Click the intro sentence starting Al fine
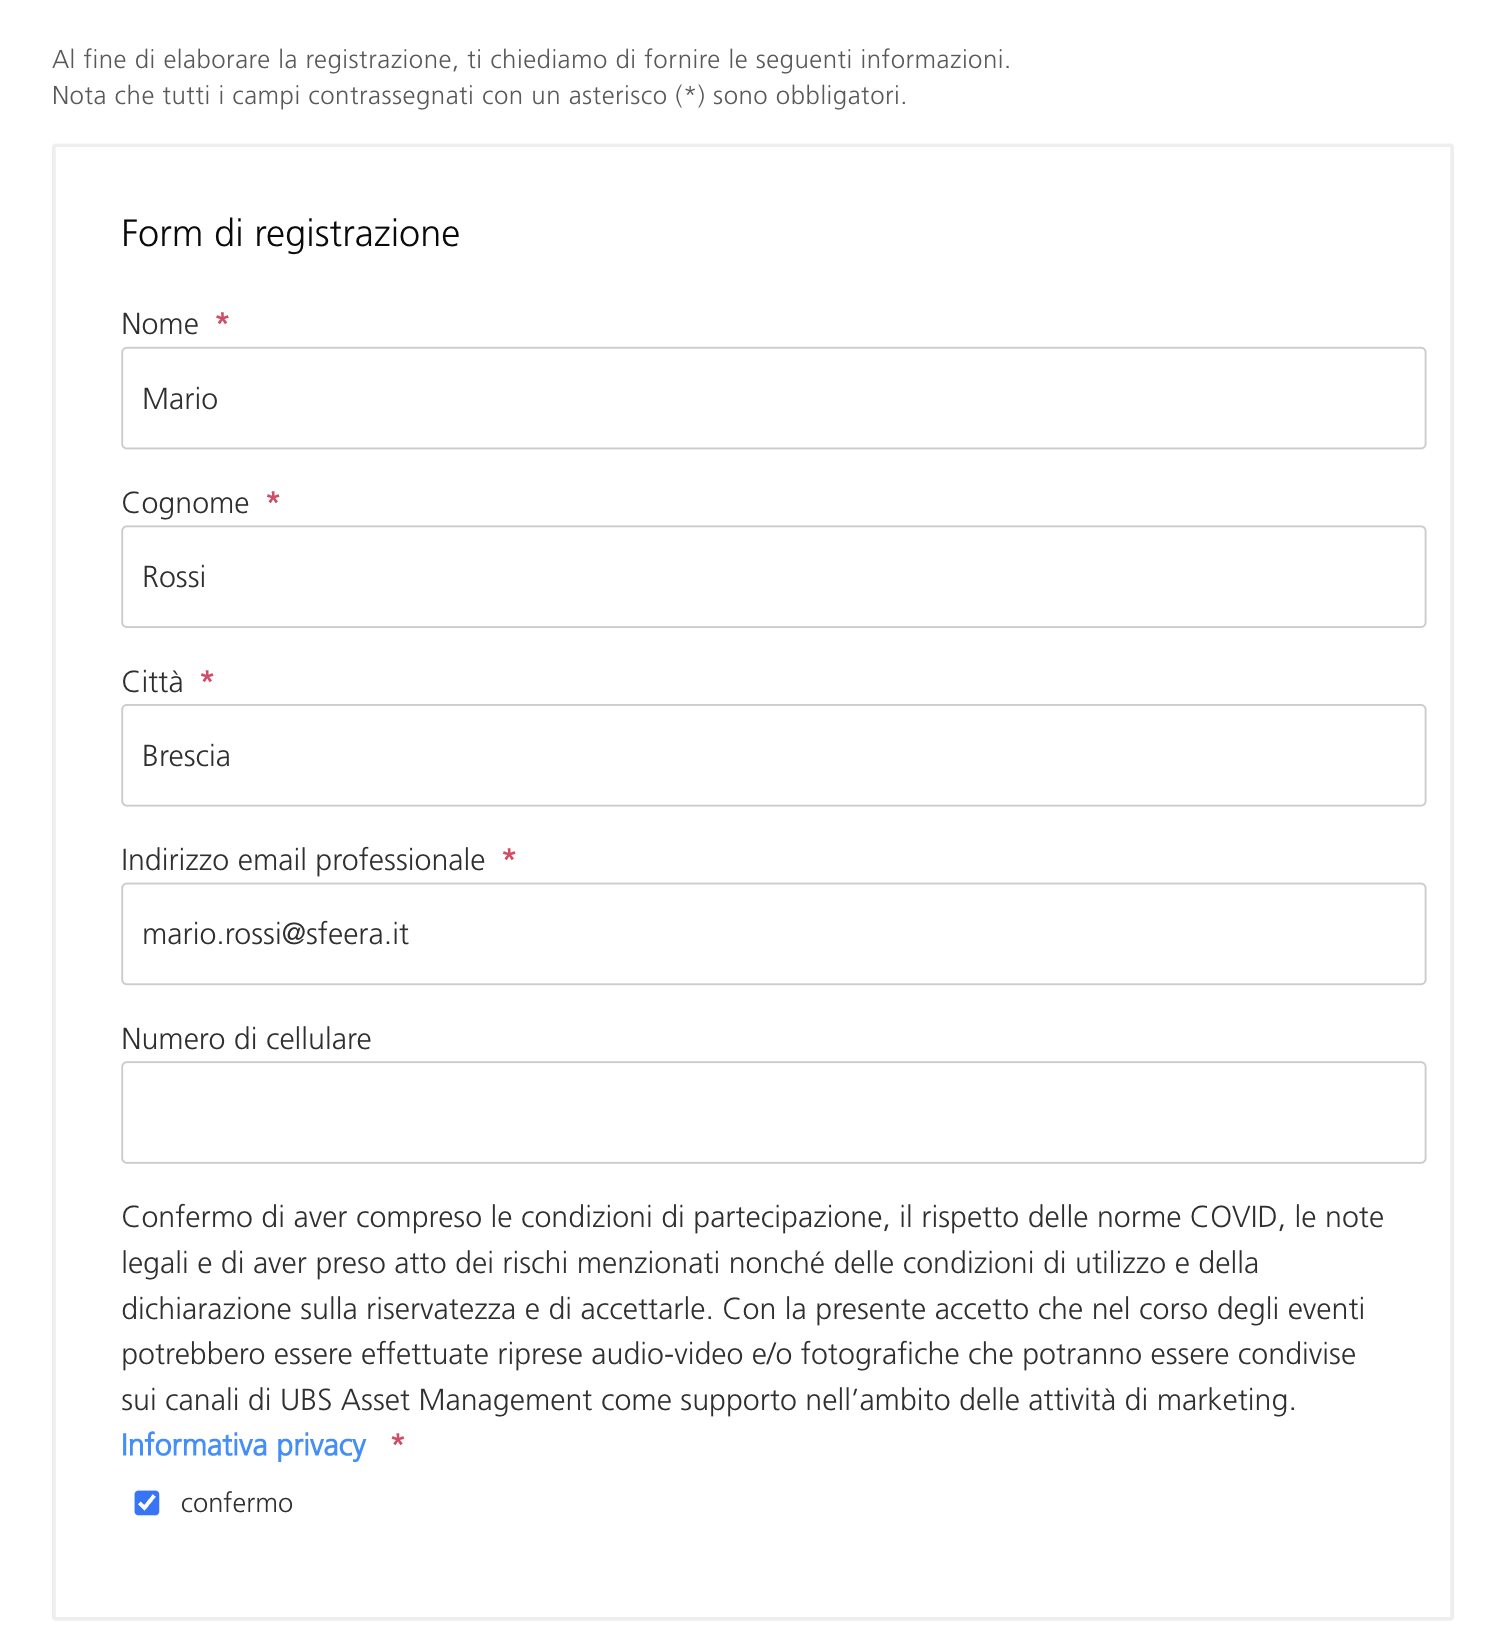Screen dimensions: 1508x1650 pyautogui.click(x=531, y=59)
